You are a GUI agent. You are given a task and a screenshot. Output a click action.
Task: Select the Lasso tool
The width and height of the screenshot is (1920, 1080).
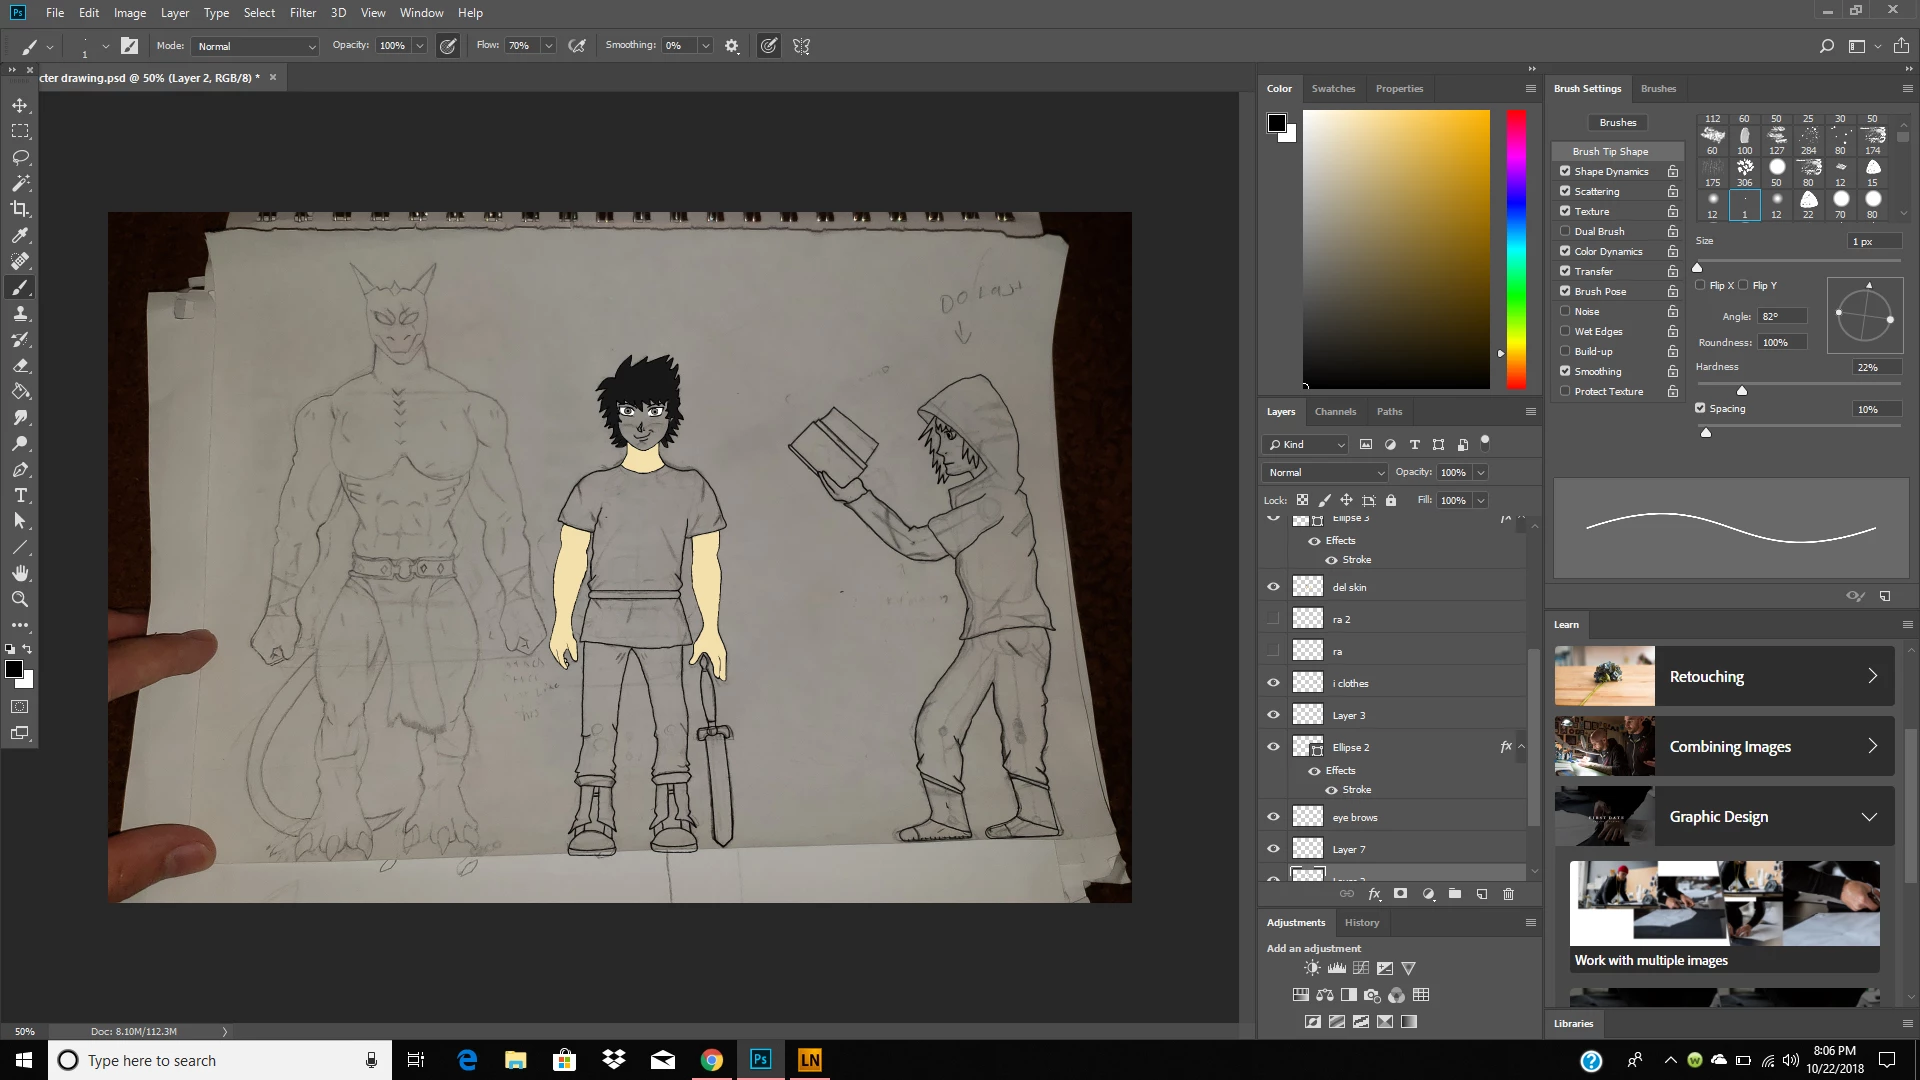click(20, 157)
